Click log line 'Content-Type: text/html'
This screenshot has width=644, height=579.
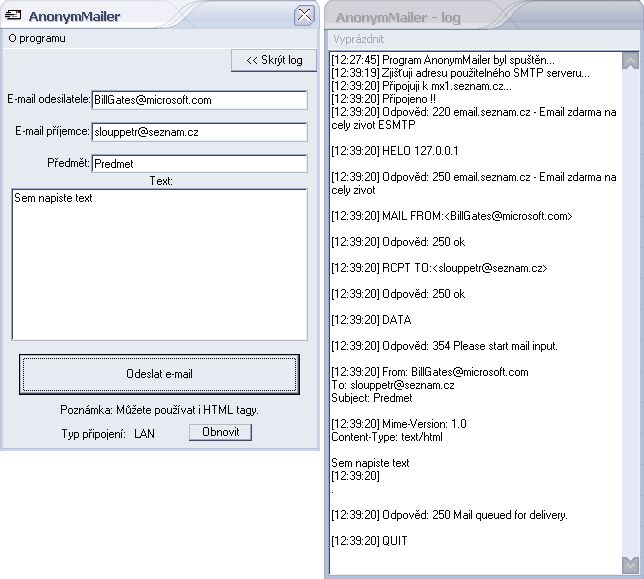point(387,437)
